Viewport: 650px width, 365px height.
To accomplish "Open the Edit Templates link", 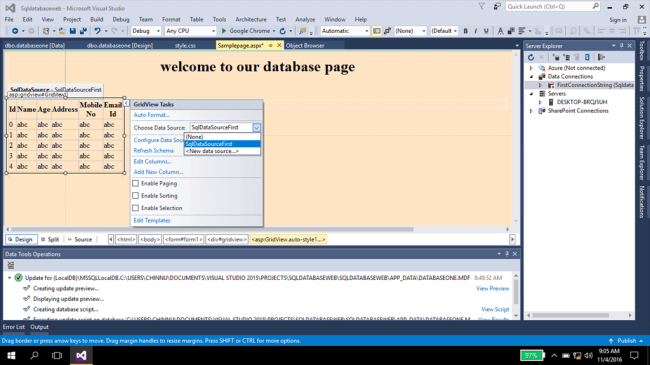I will coord(152,220).
